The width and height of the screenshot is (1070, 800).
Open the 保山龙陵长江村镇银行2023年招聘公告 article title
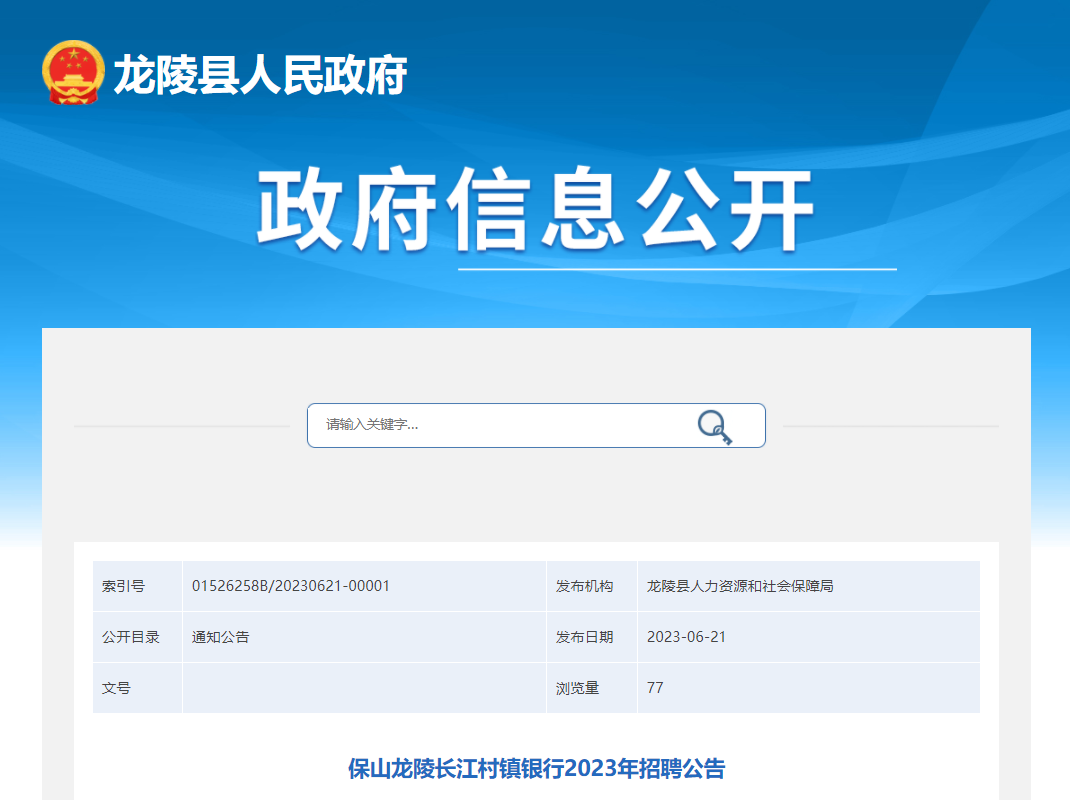[536, 768]
